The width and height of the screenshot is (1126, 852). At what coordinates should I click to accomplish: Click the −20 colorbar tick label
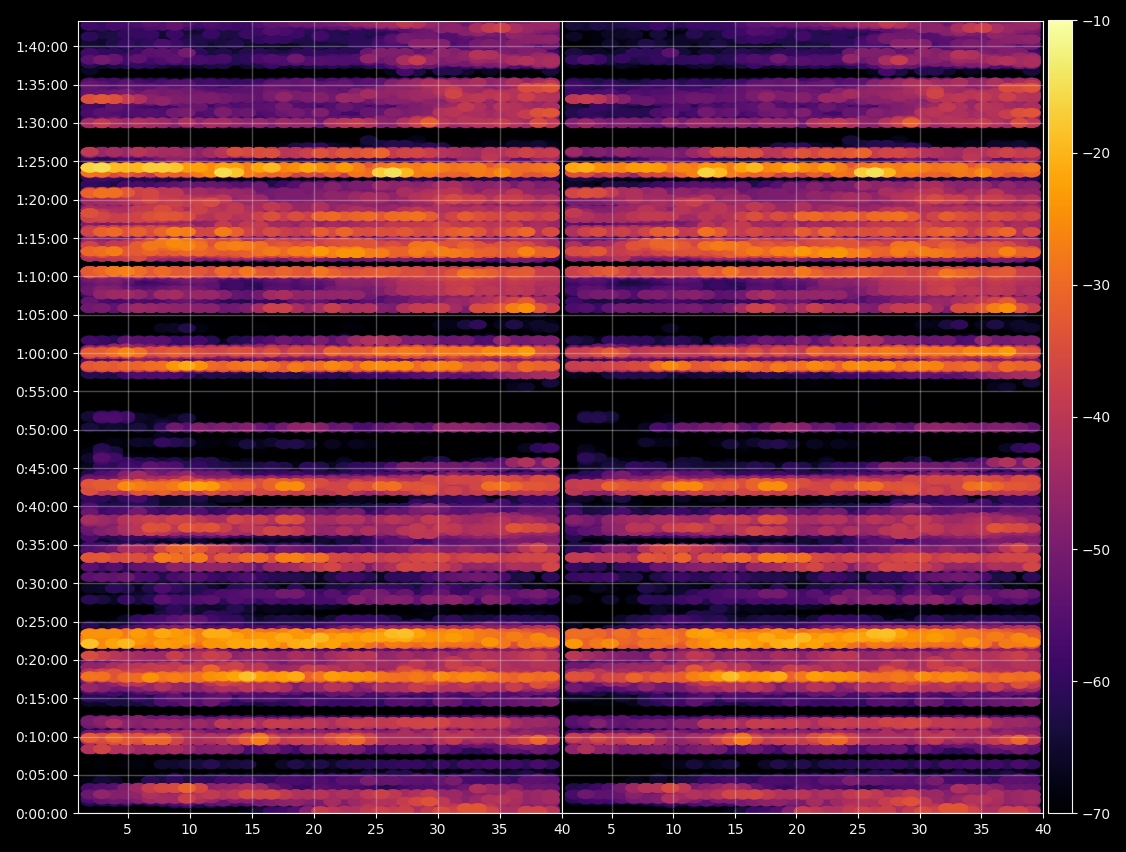tap(1095, 153)
